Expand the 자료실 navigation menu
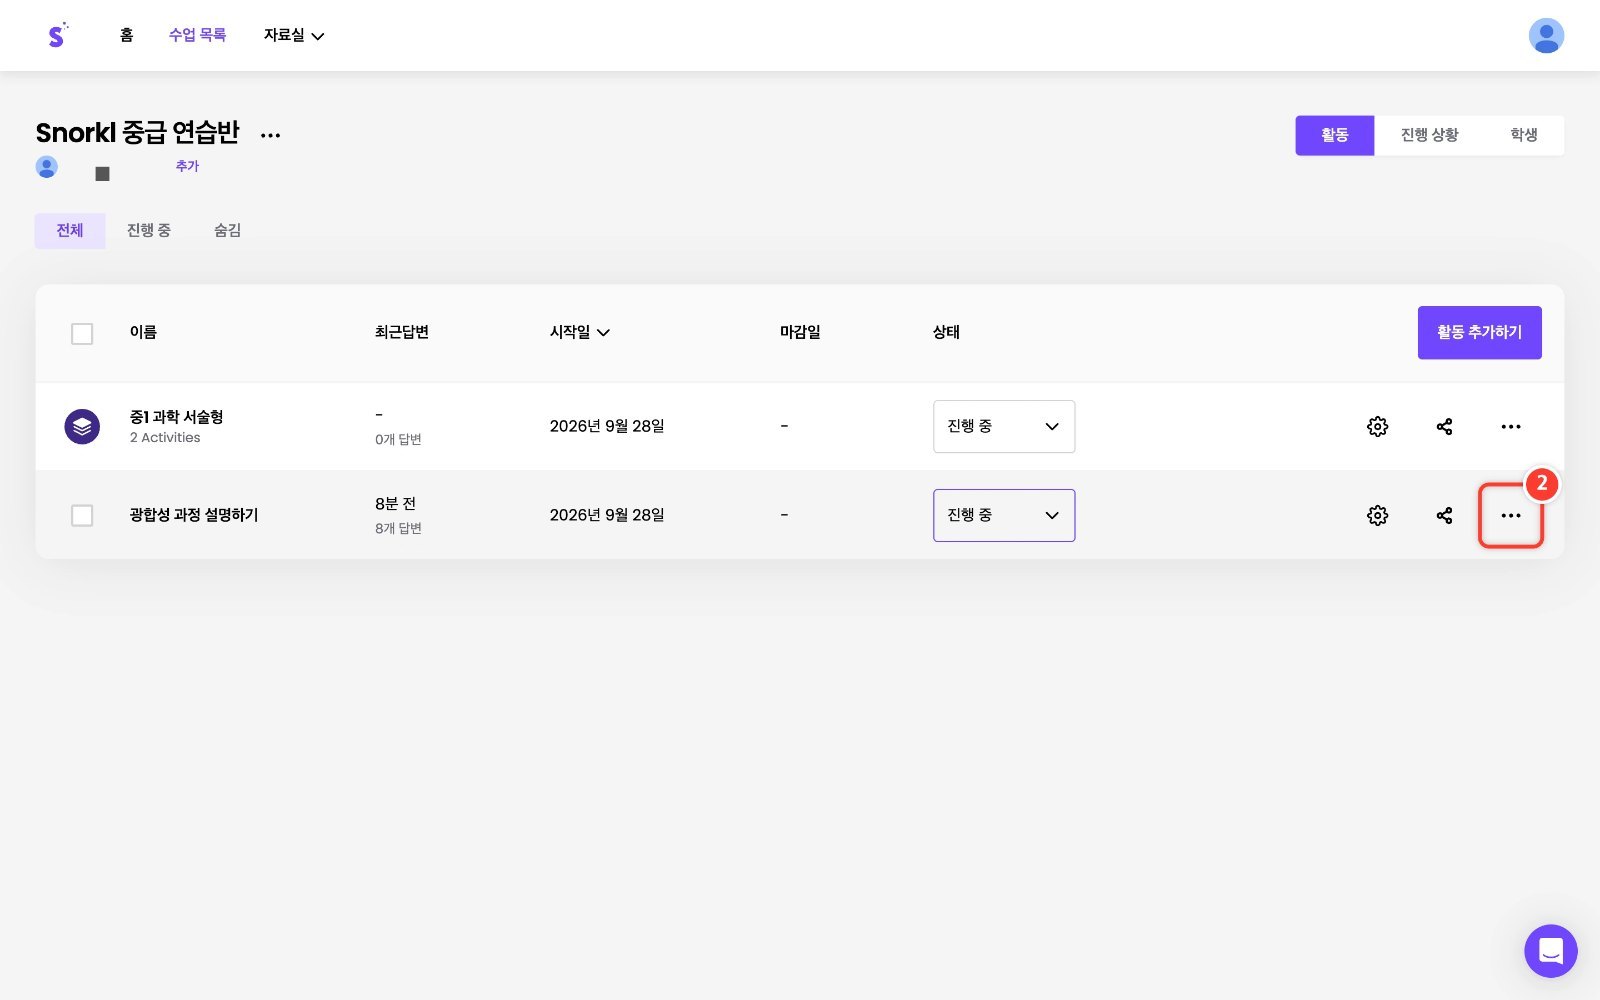Image resolution: width=1600 pixels, height=1000 pixels. pos(294,36)
